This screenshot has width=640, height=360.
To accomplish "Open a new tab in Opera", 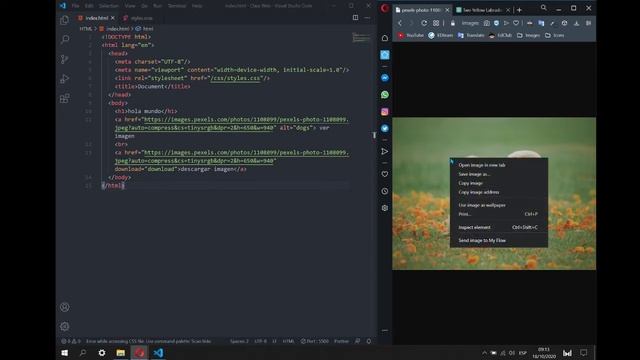I will [519, 10].
